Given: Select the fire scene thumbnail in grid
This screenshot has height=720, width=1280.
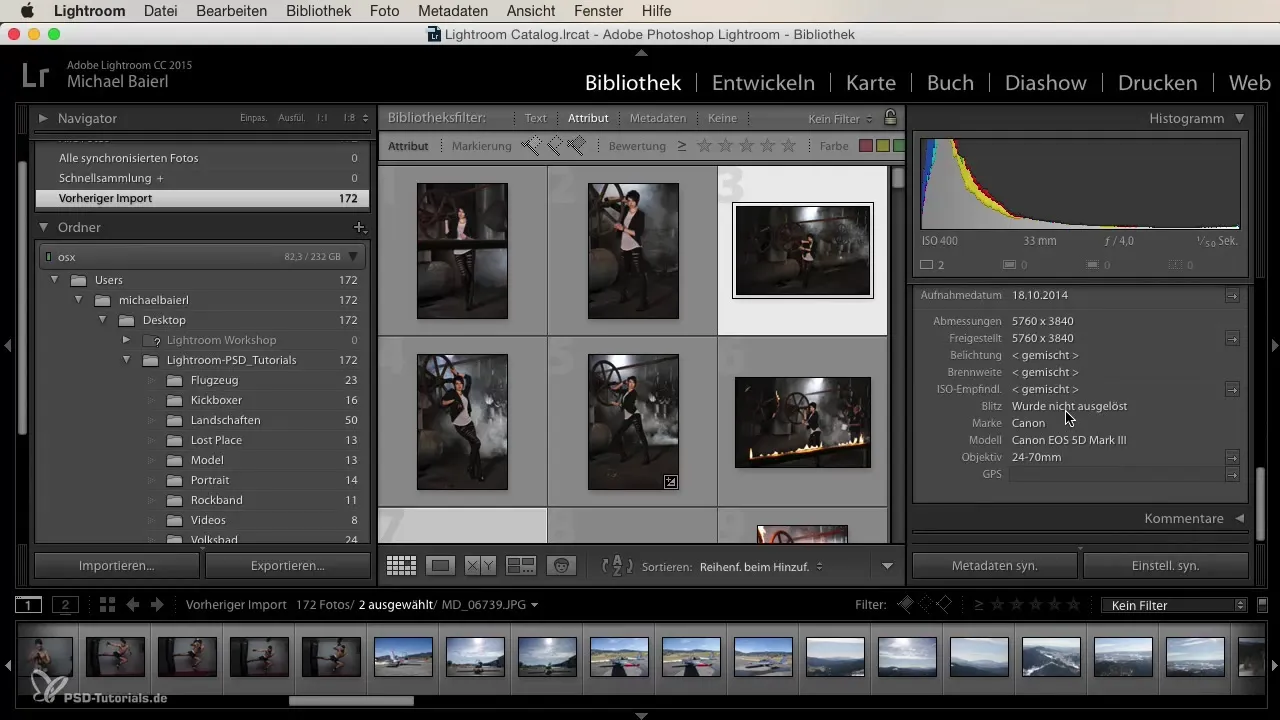Looking at the screenshot, I should click(802, 422).
